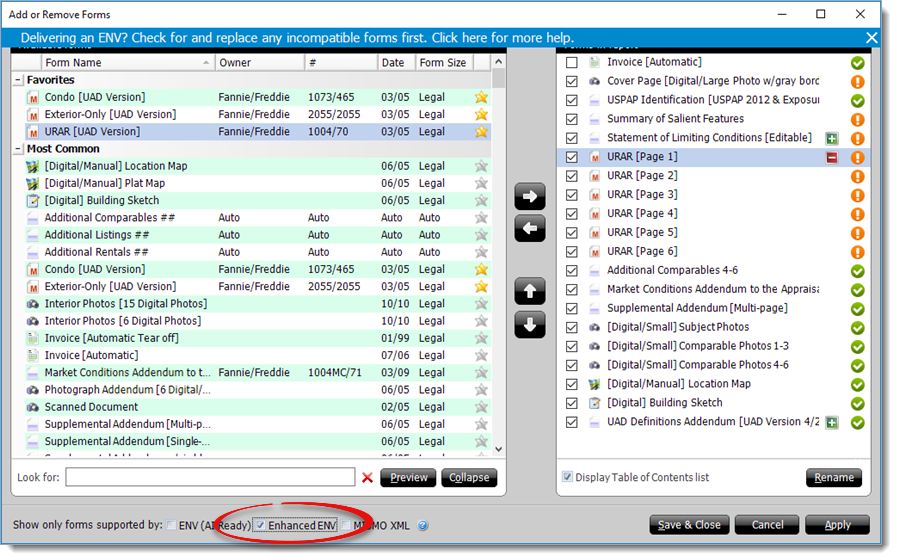Screen dimensions: 897x560
Task: Enable the MISMO XML filter checkbox
Action: point(346,525)
